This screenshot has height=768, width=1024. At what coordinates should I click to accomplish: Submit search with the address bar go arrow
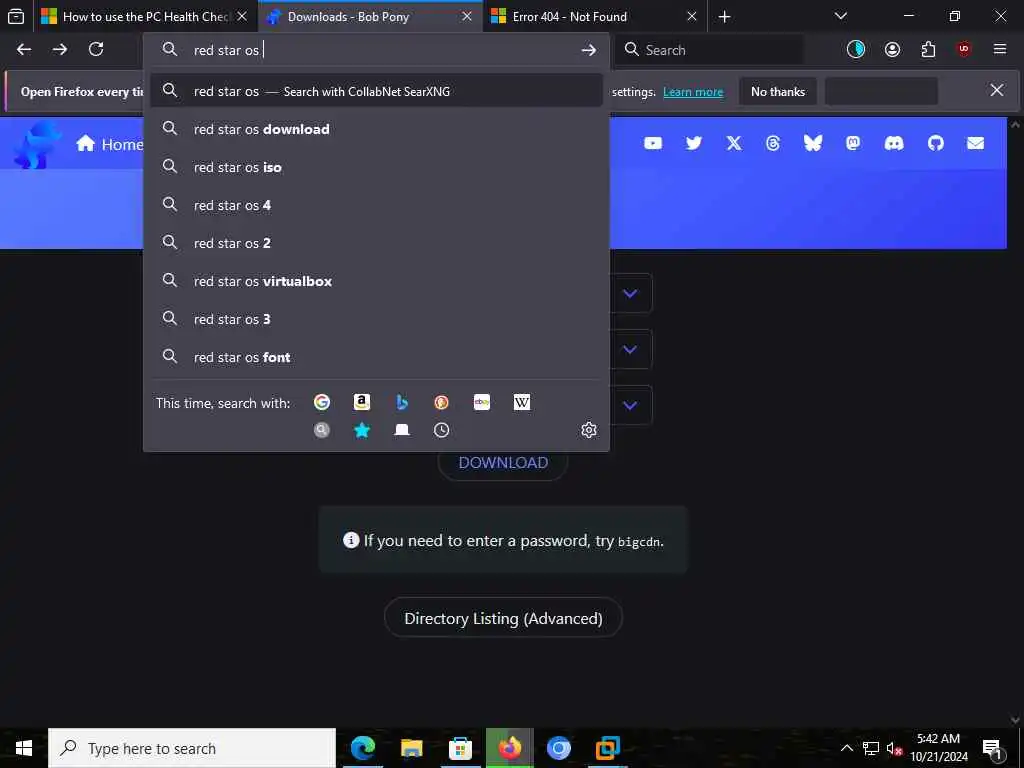[588, 50]
